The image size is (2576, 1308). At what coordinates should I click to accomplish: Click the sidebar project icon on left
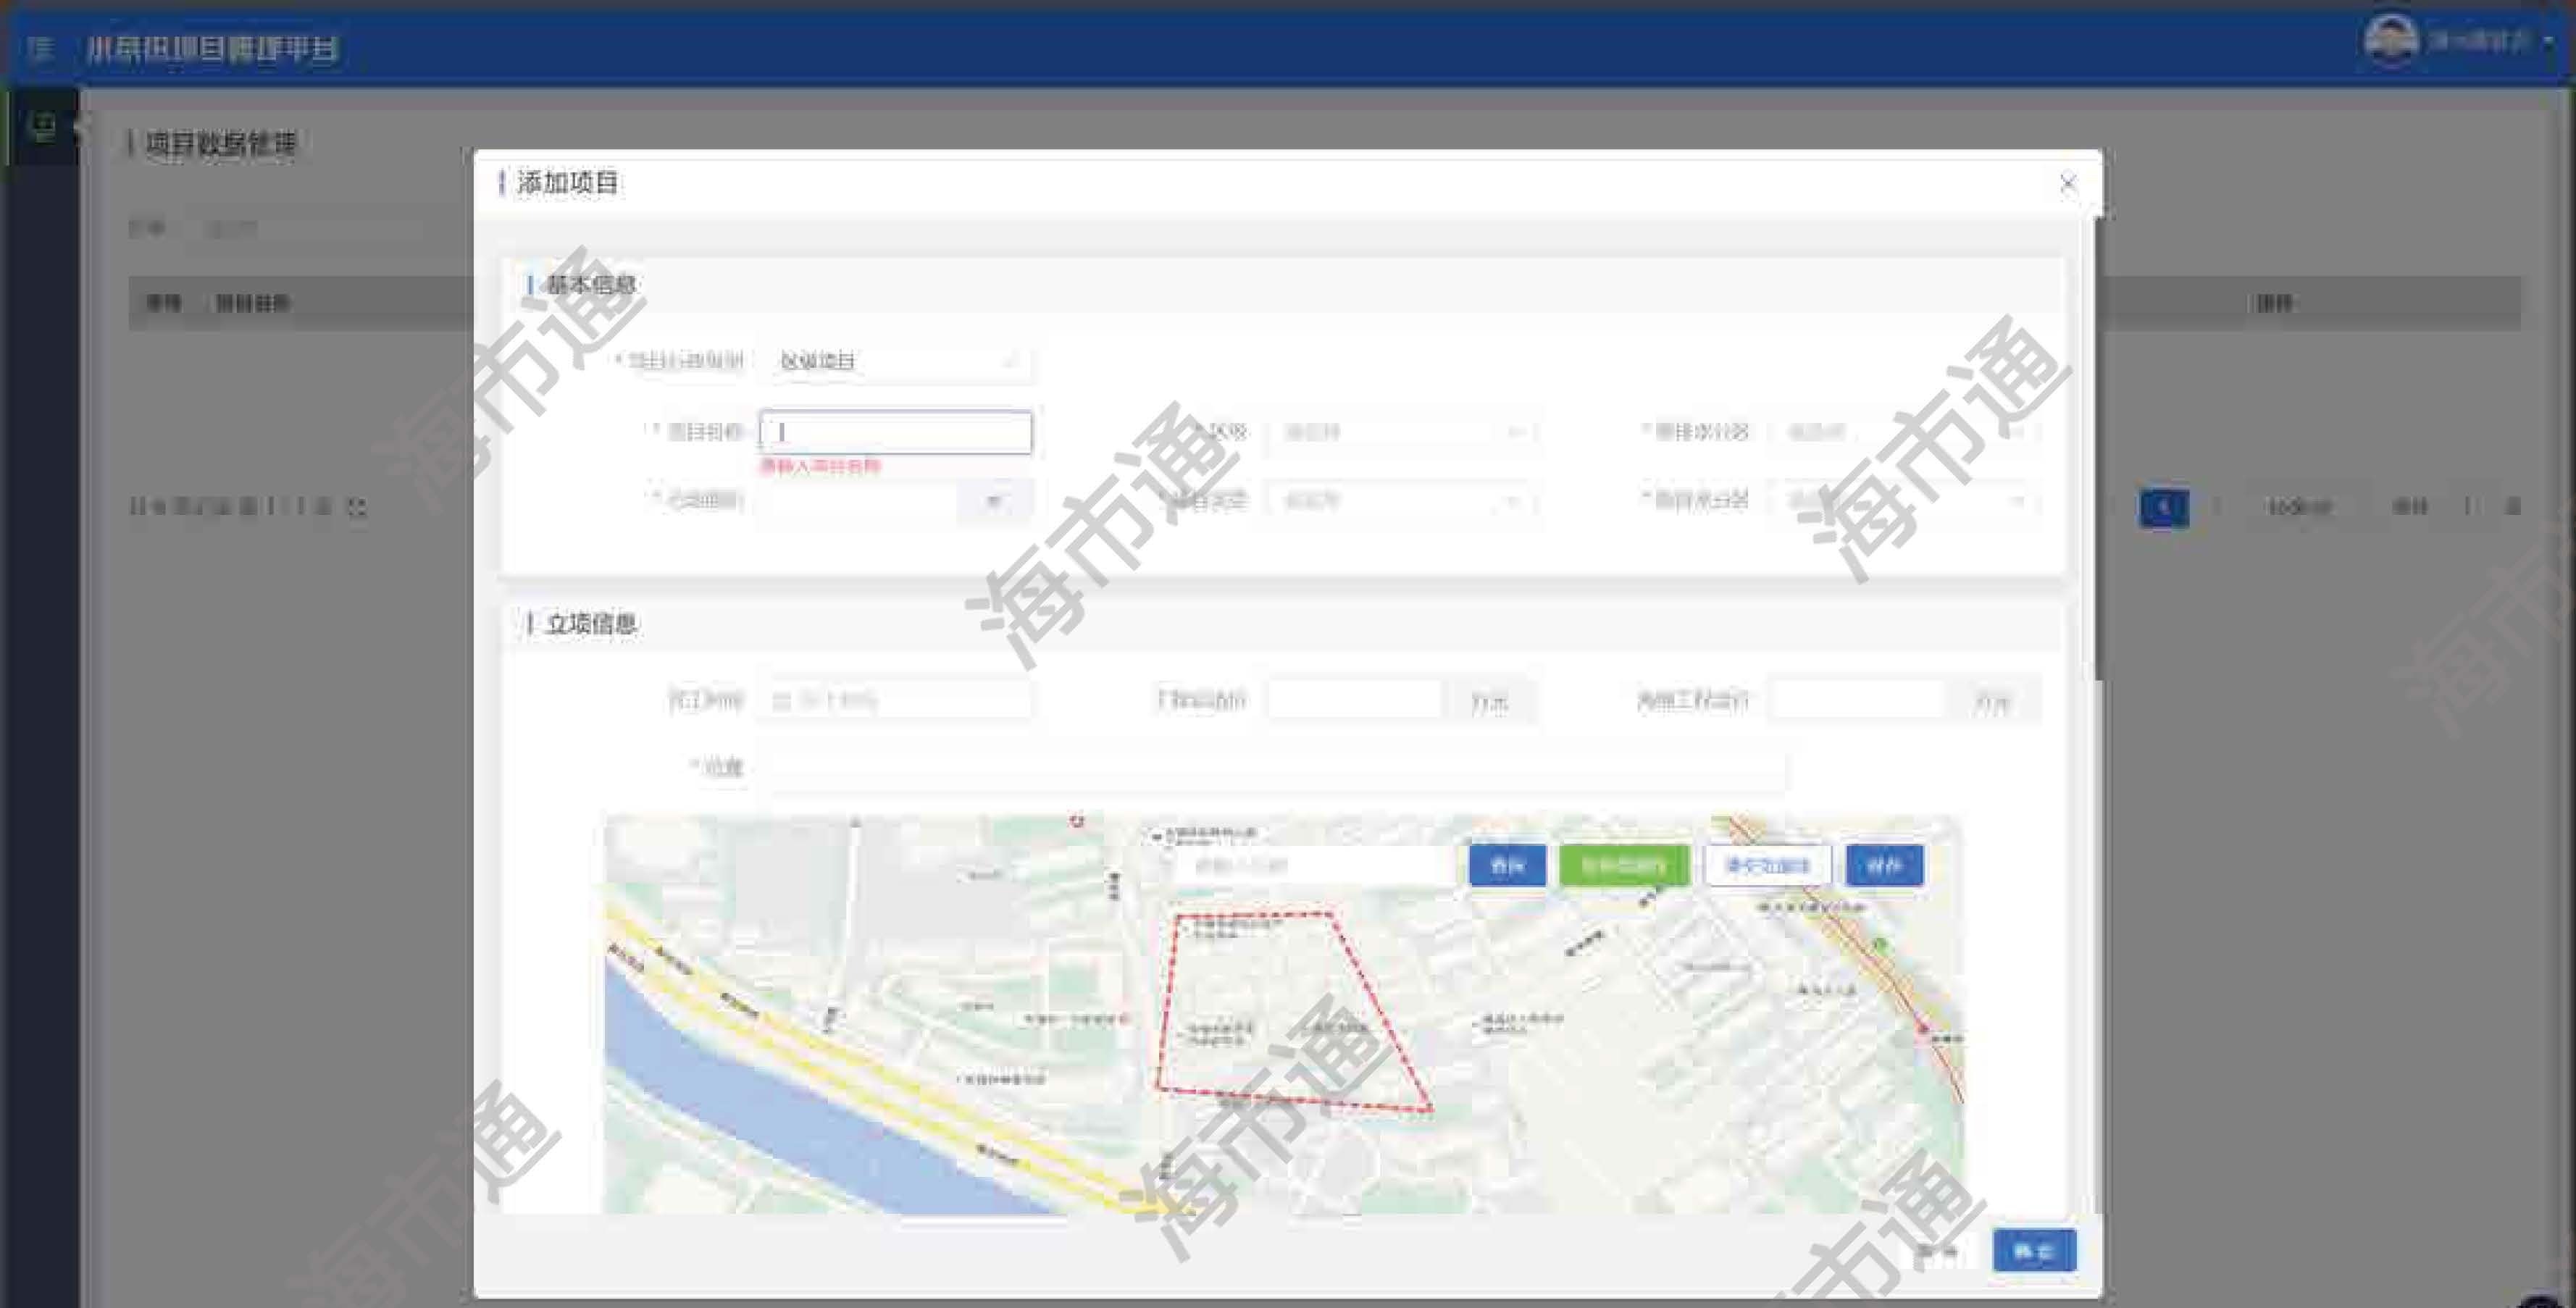click(x=43, y=126)
